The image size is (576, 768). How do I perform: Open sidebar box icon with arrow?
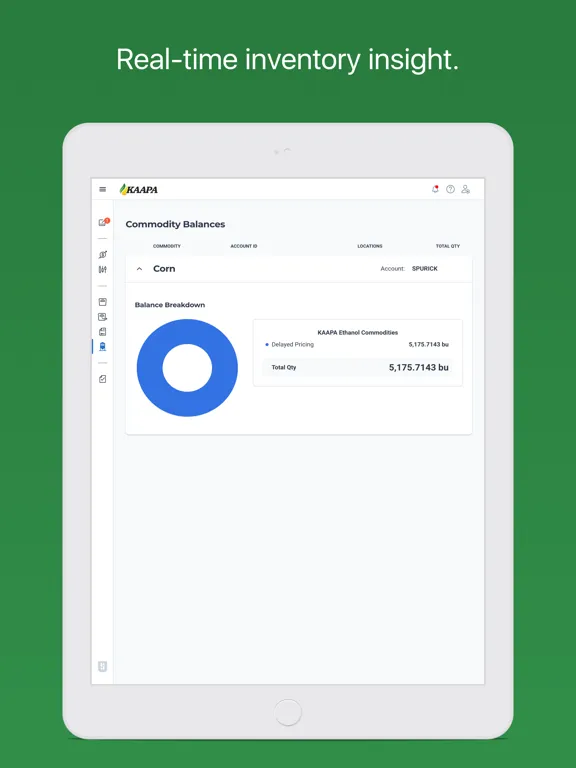(102, 317)
